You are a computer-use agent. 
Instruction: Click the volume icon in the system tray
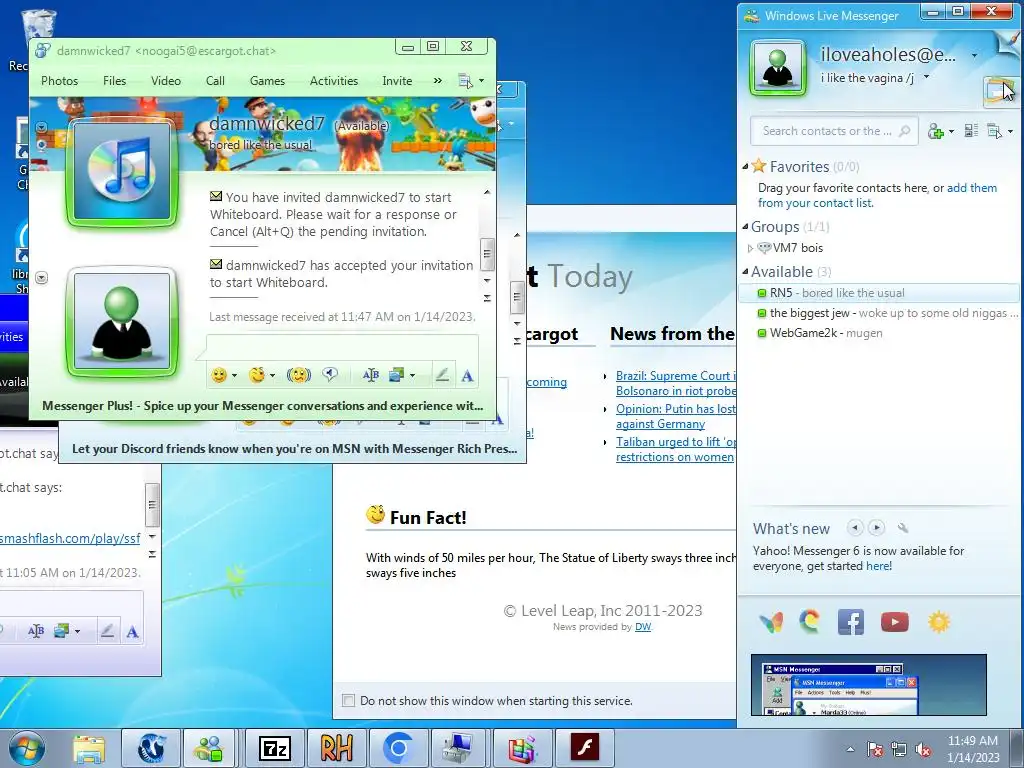pyautogui.click(x=923, y=750)
